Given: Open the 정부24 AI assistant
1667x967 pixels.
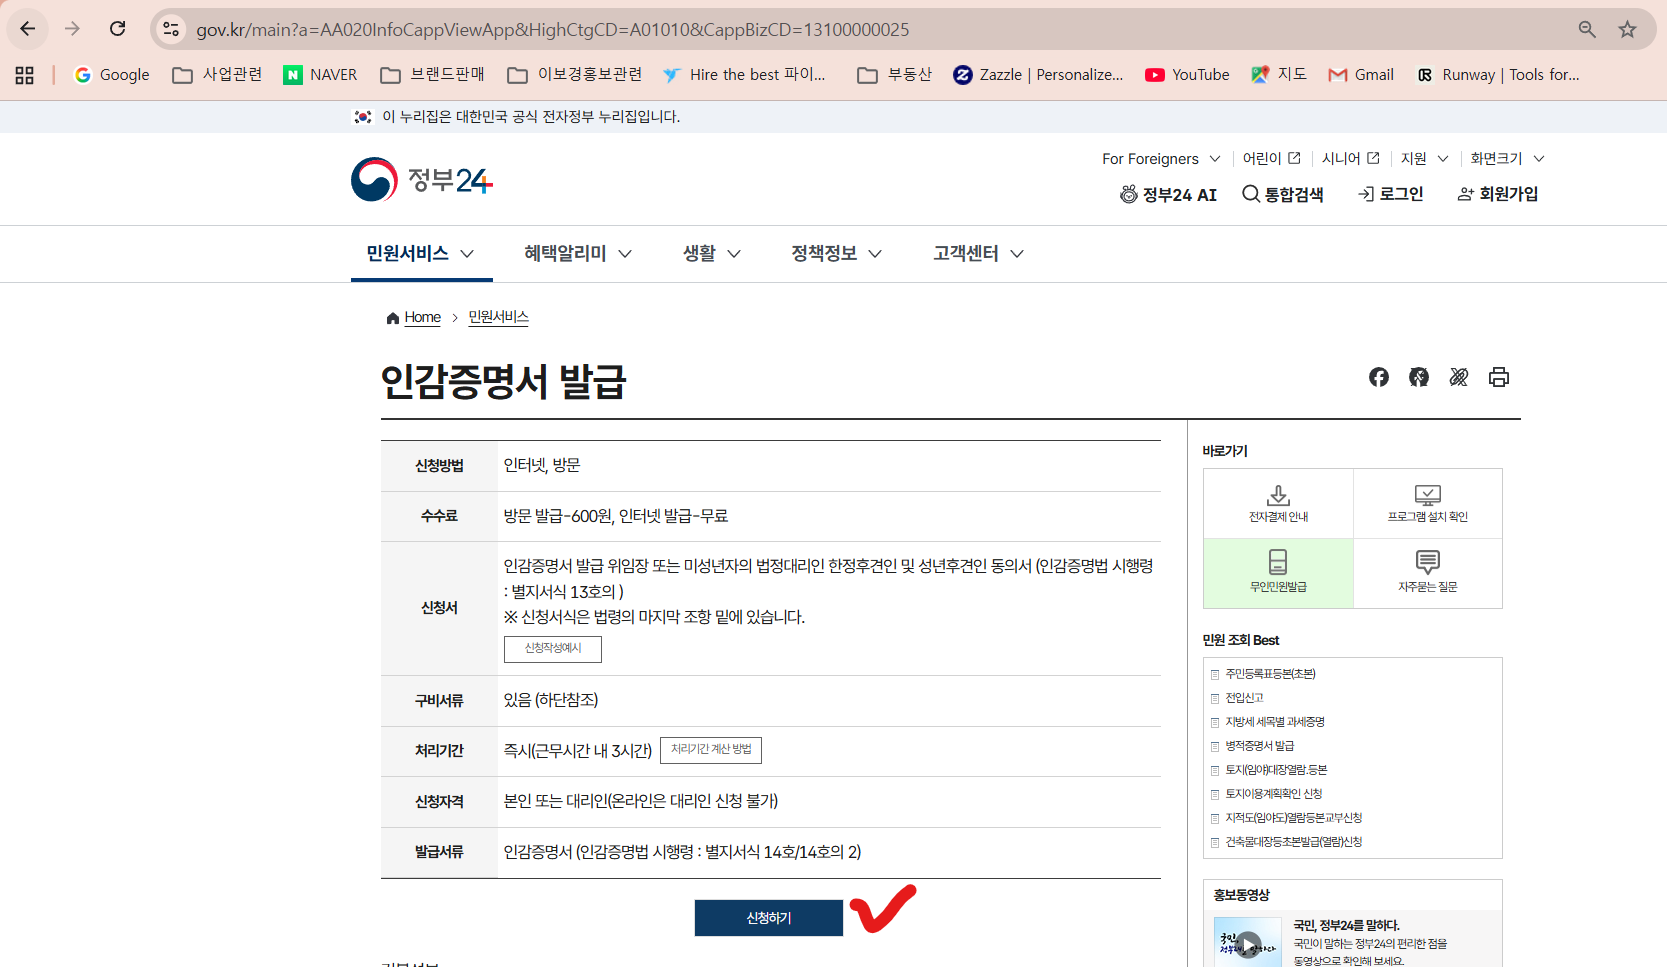Looking at the screenshot, I should [x=1168, y=194].
